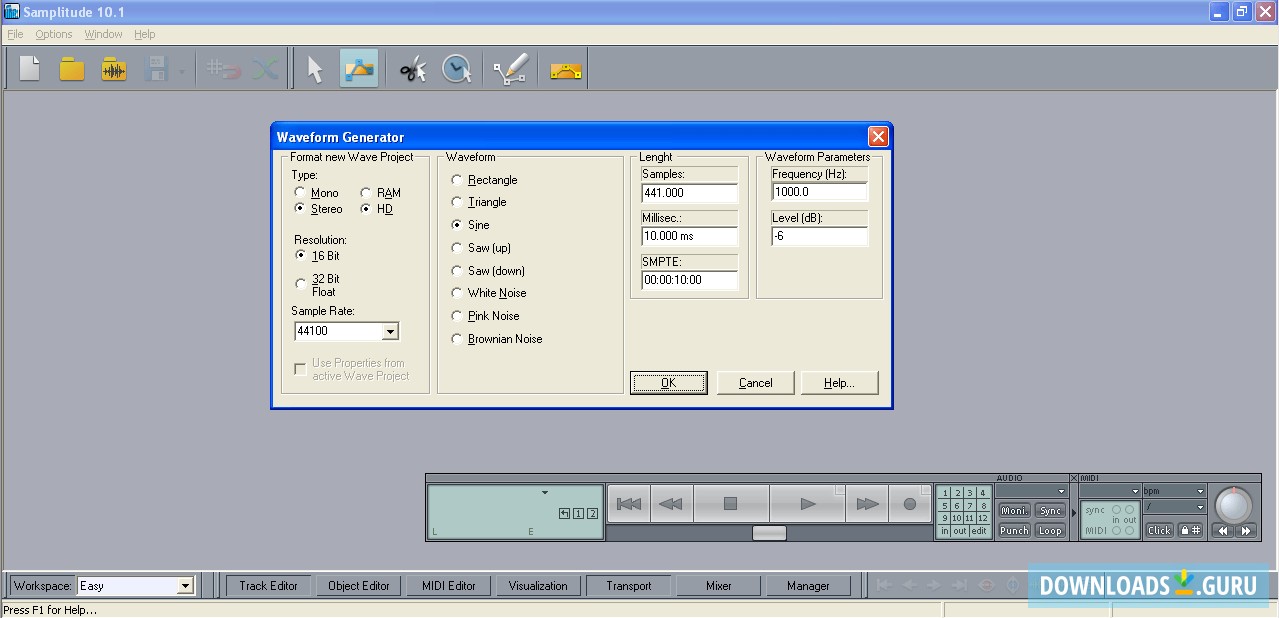The width and height of the screenshot is (1279, 618).
Task: Select the arrow mouse mode tool
Action: point(313,68)
